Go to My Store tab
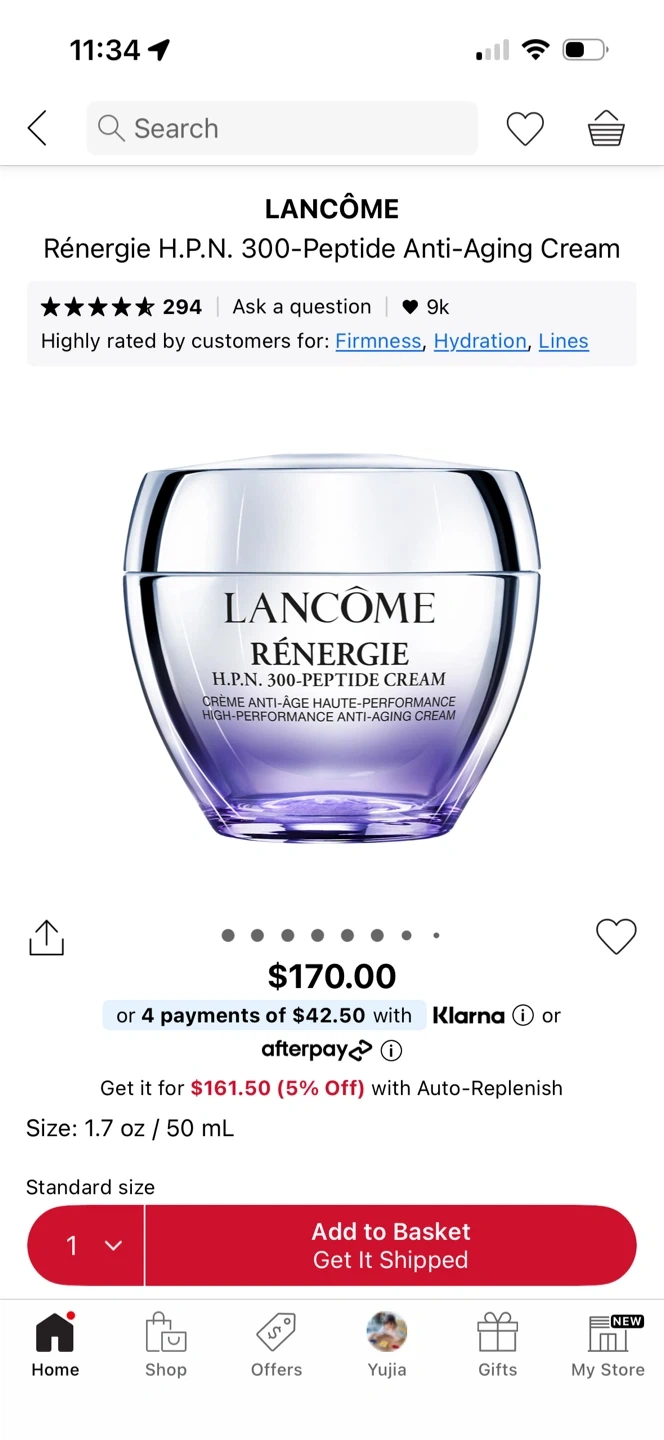Screen dimensions: 664x1440 tap(608, 1346)
